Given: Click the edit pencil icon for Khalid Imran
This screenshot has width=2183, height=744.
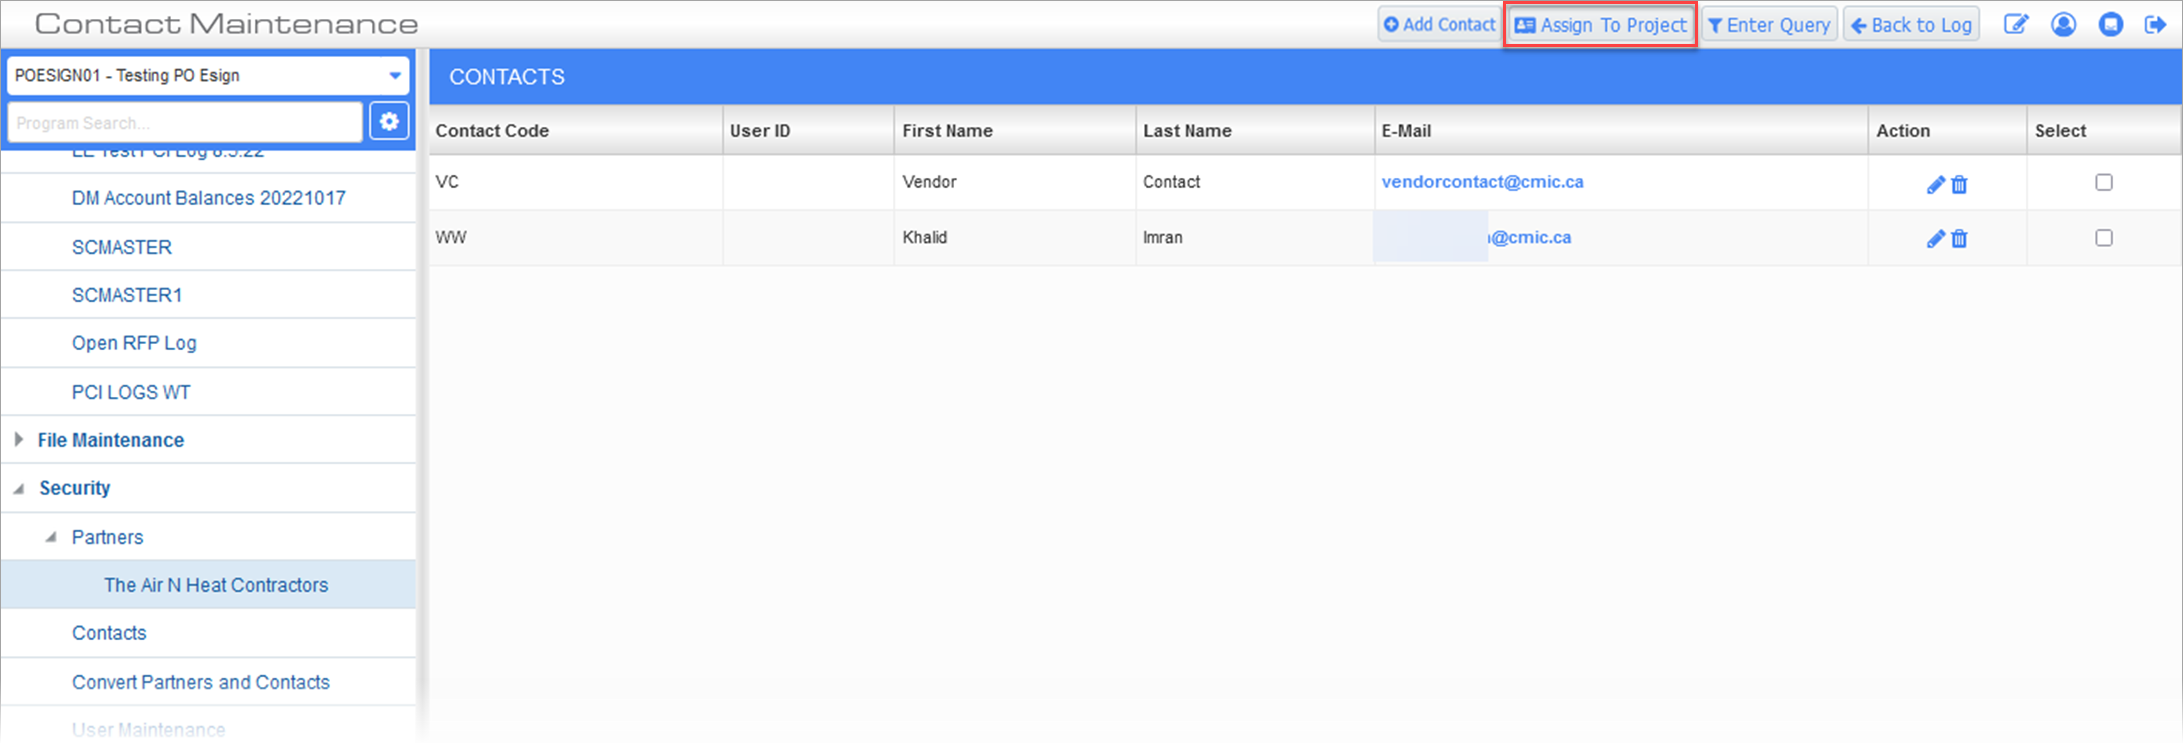Looking at the screenshot, I should point(1935,239).
